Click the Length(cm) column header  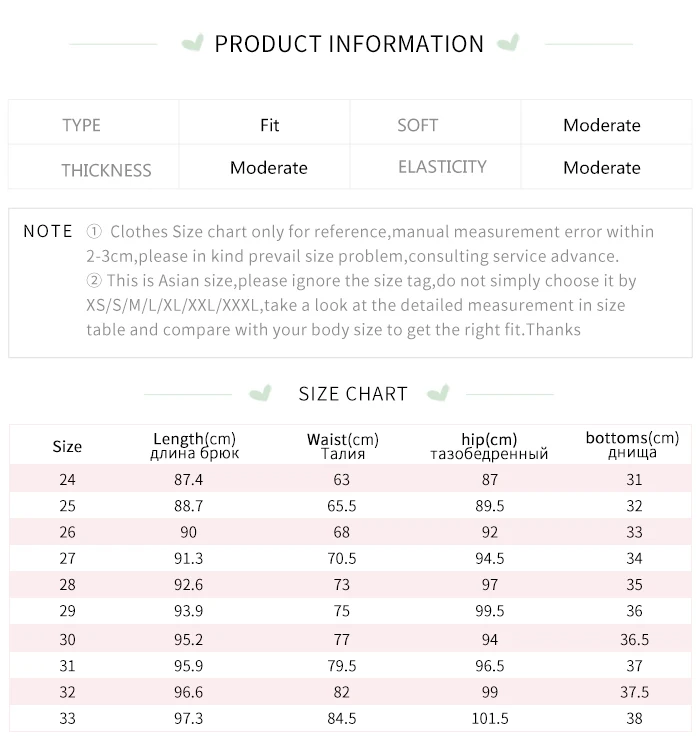tap(194, 445)
